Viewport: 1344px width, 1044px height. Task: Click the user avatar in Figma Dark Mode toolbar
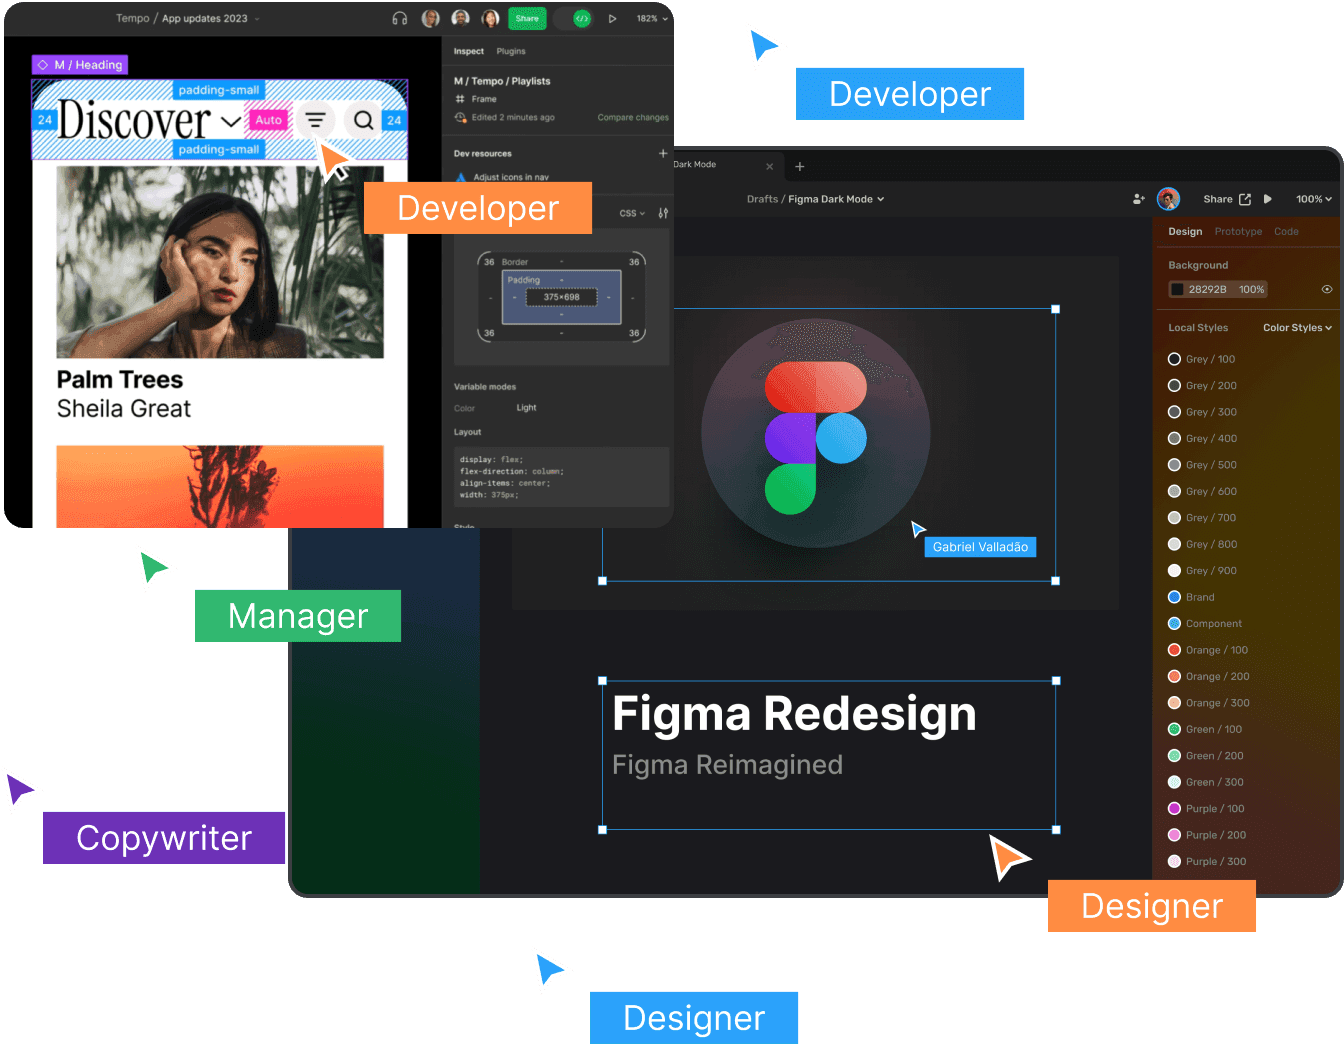tap(1168, 199)
